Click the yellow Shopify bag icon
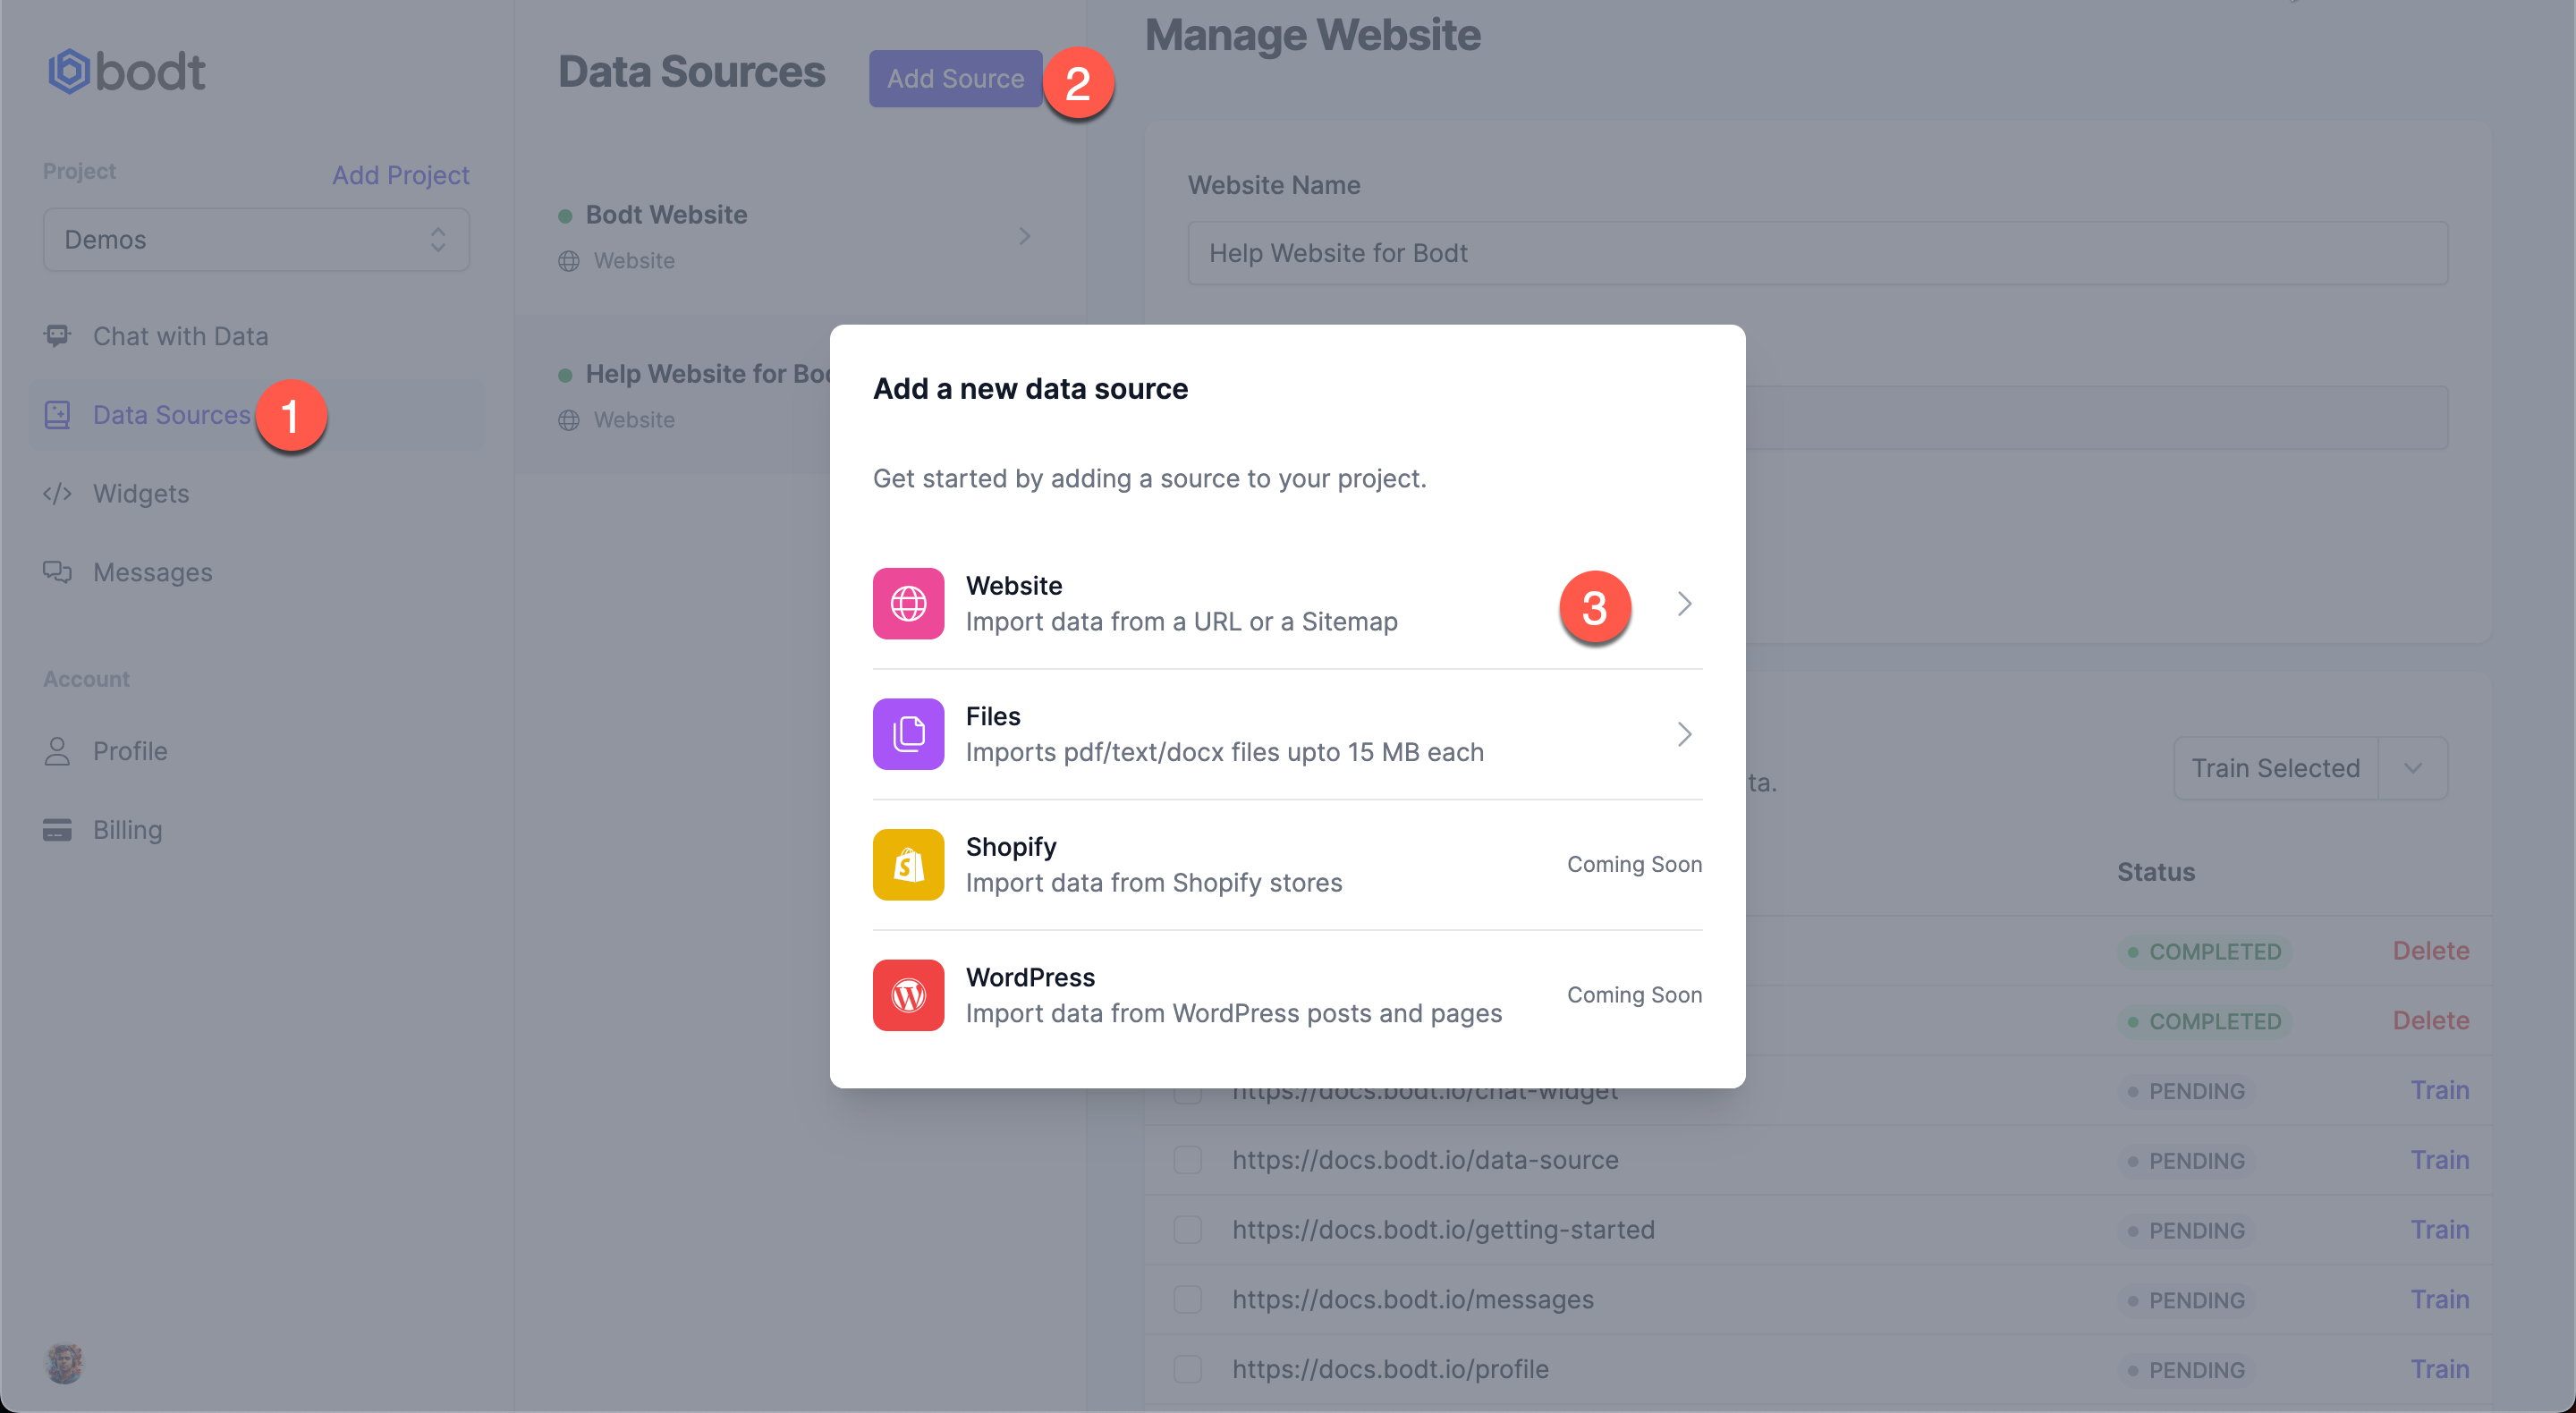The image size is (2576, 1413). click(x=908, y=864)
